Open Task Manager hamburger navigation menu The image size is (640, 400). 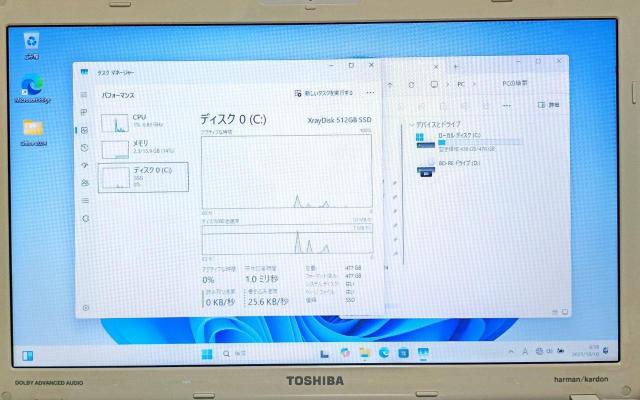[x=84, y=95]
